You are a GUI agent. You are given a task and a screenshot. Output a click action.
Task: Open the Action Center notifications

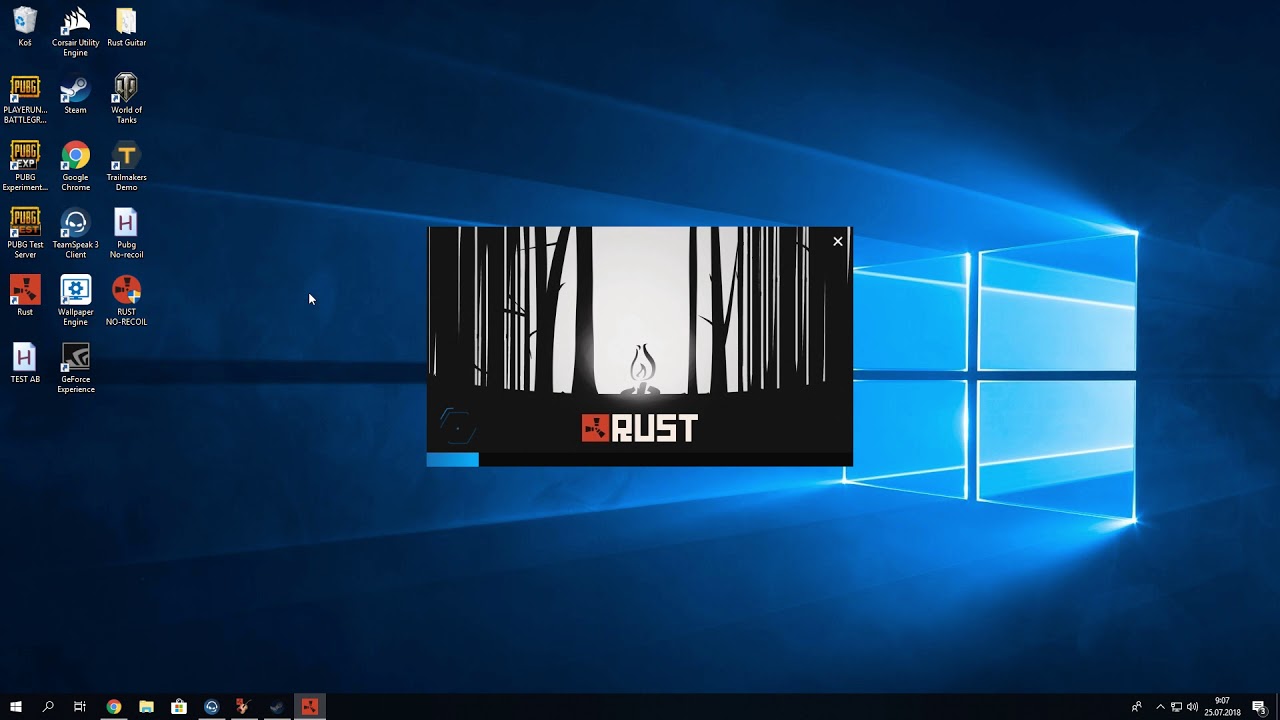(x=1259, y=707)
